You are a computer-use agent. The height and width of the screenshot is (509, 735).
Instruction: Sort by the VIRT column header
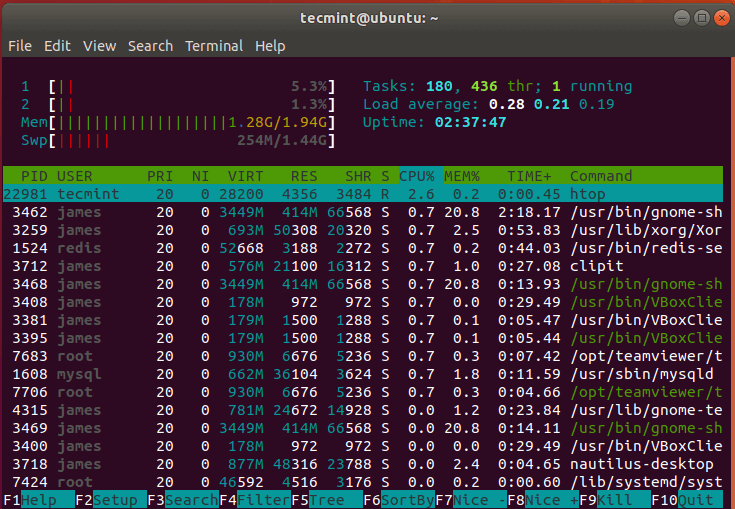click(x=245, y=176)
